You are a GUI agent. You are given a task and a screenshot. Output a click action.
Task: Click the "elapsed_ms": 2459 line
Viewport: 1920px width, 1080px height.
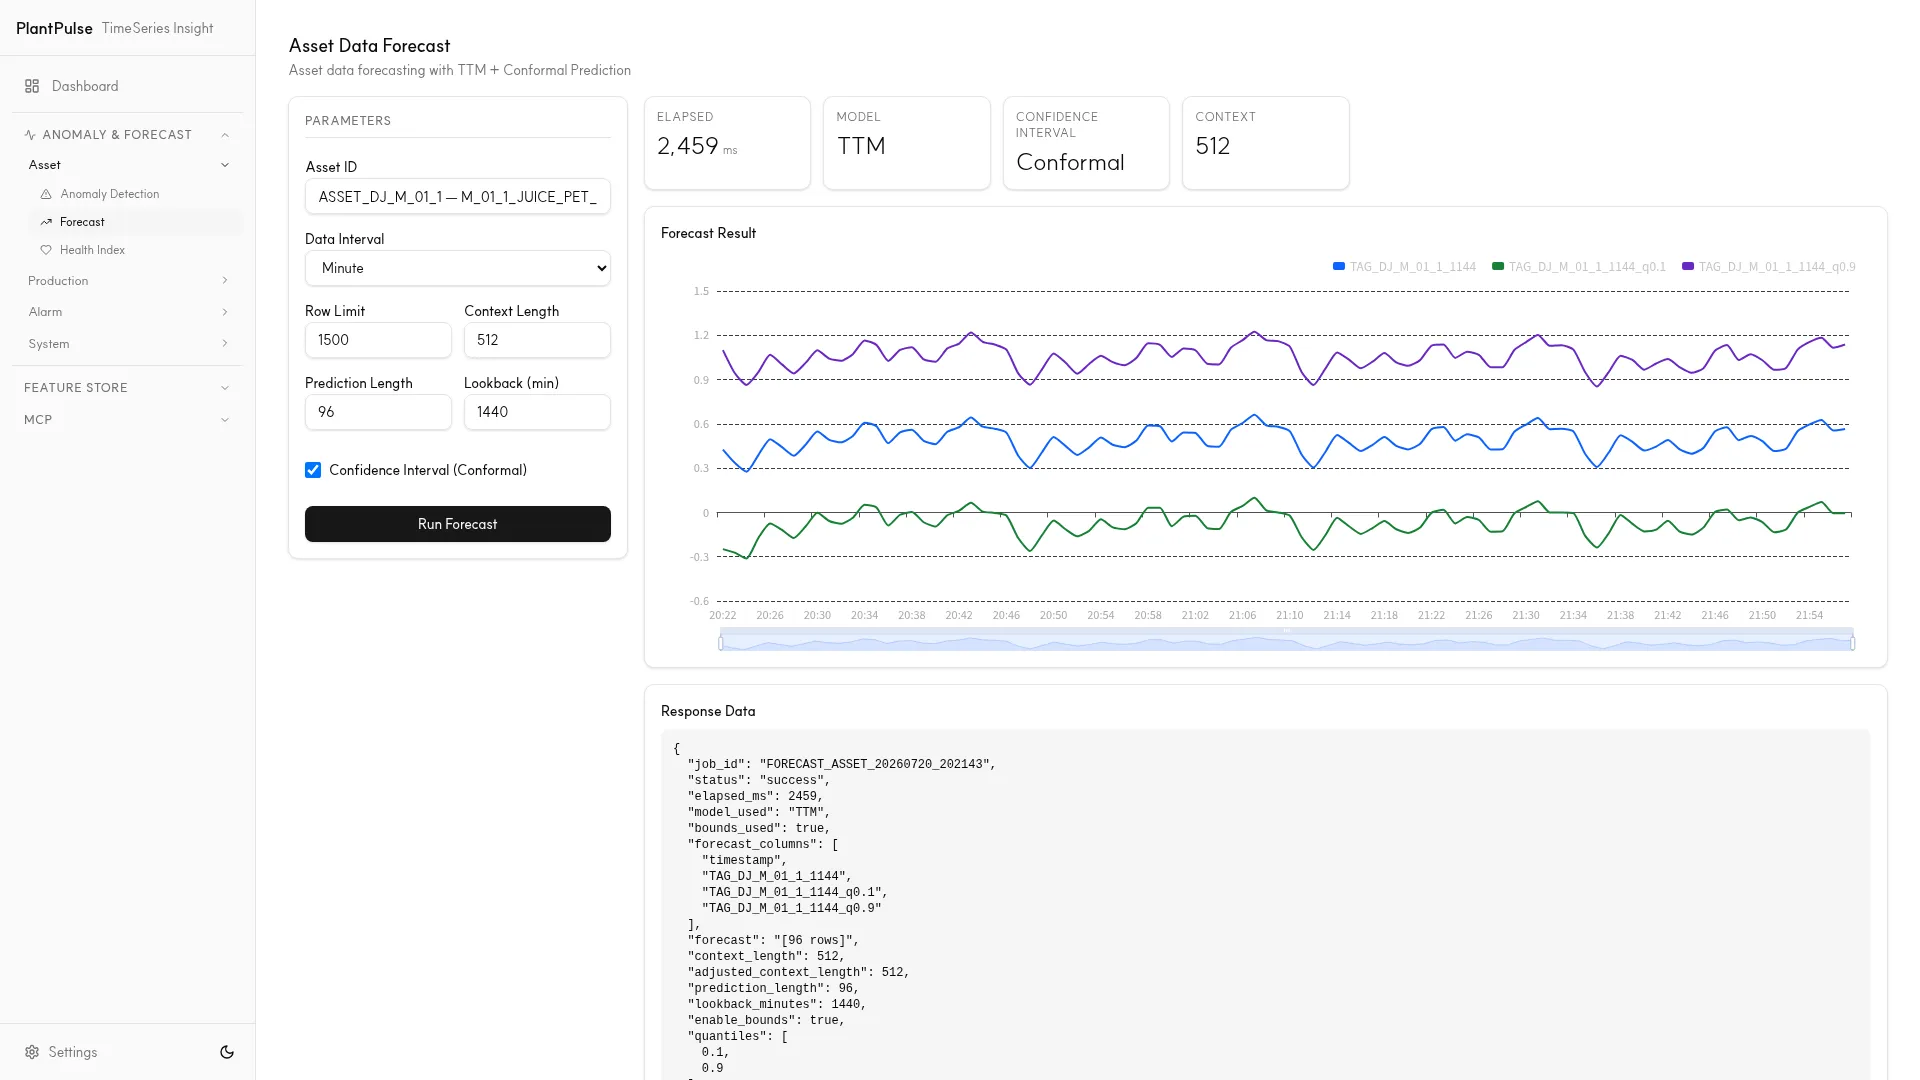(755, 796)
